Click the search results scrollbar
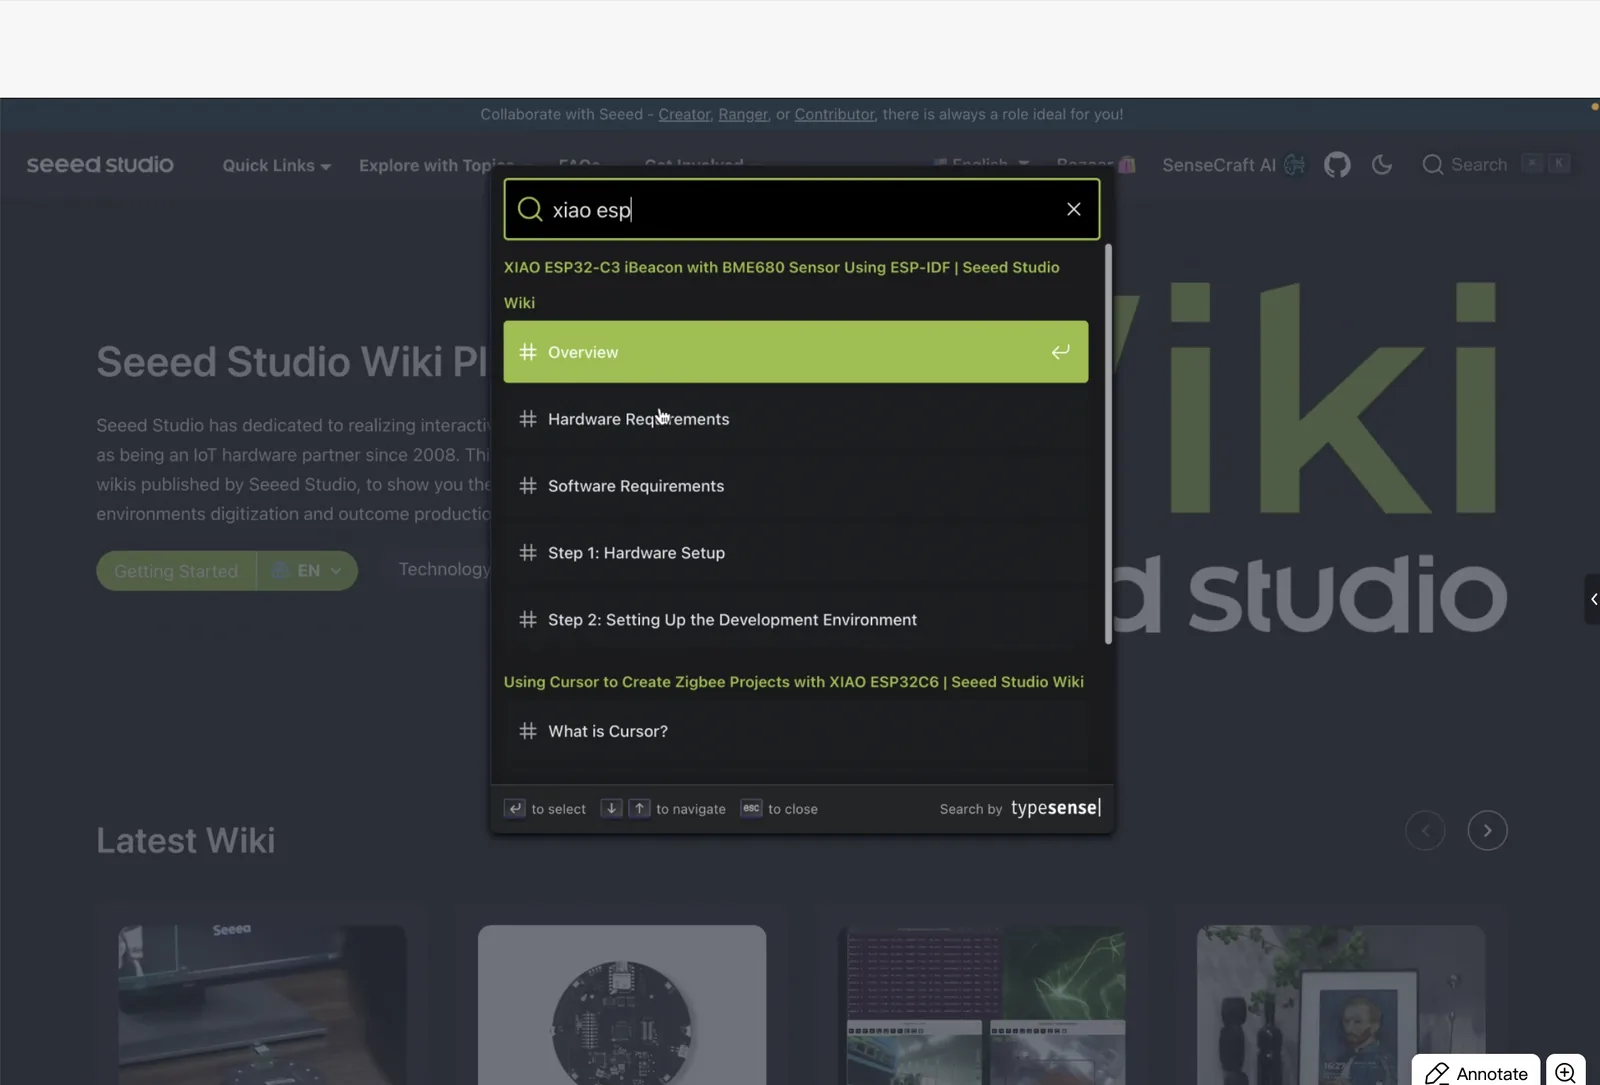This screenshot has width=1600, height=1085. tap(1108, 444)
